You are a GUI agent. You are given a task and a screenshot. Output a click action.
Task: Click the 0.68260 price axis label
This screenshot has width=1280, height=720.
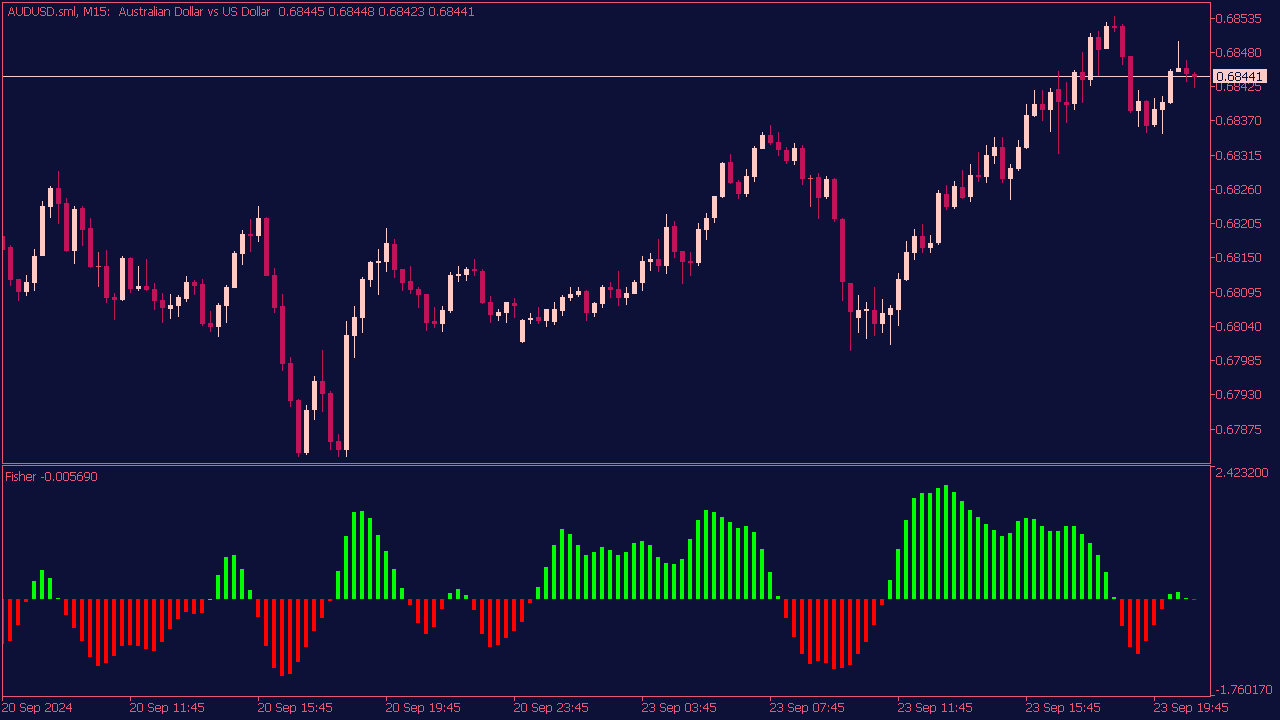click(x=1238, y=189)
